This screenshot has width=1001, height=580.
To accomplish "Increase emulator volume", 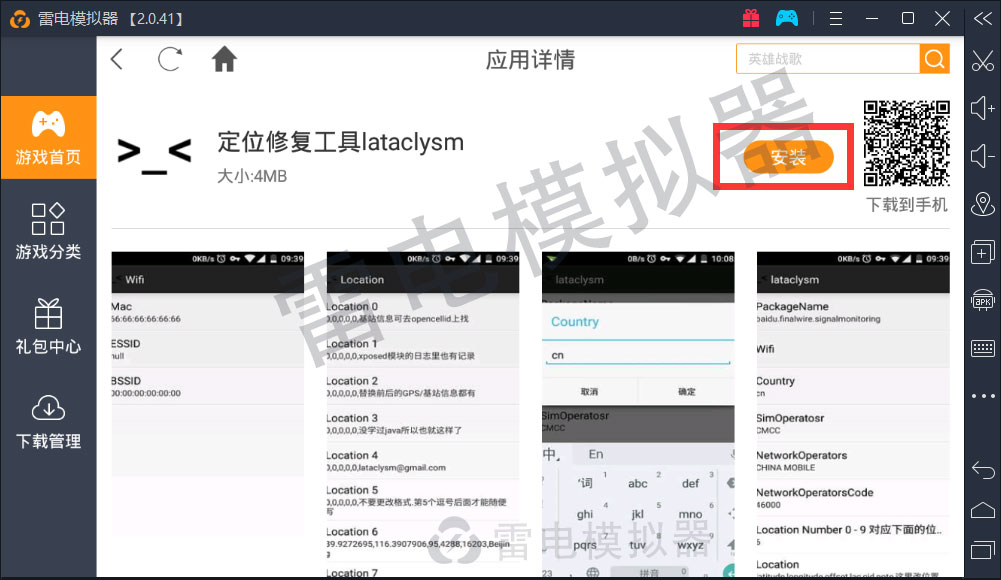I will pyautogui.click(x=982, y=107).
